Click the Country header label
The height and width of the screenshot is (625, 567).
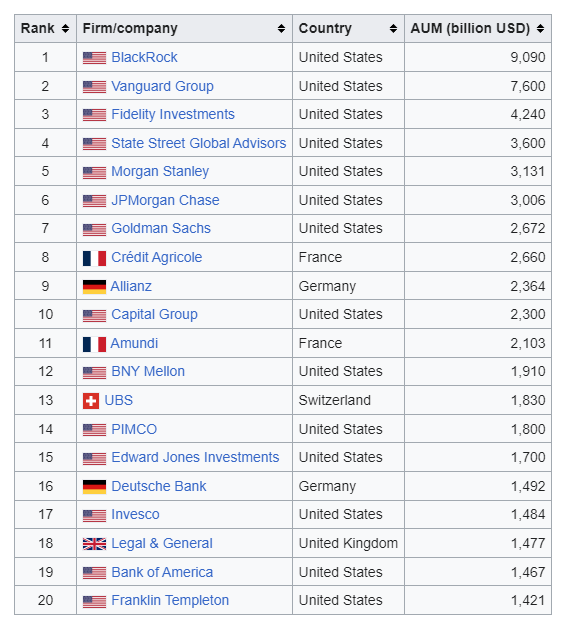click(325, 29)
